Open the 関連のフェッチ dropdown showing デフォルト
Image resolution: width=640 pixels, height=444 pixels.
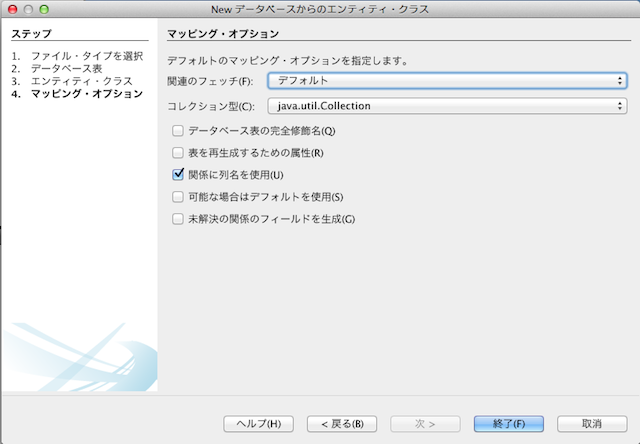tap(447, 80)
